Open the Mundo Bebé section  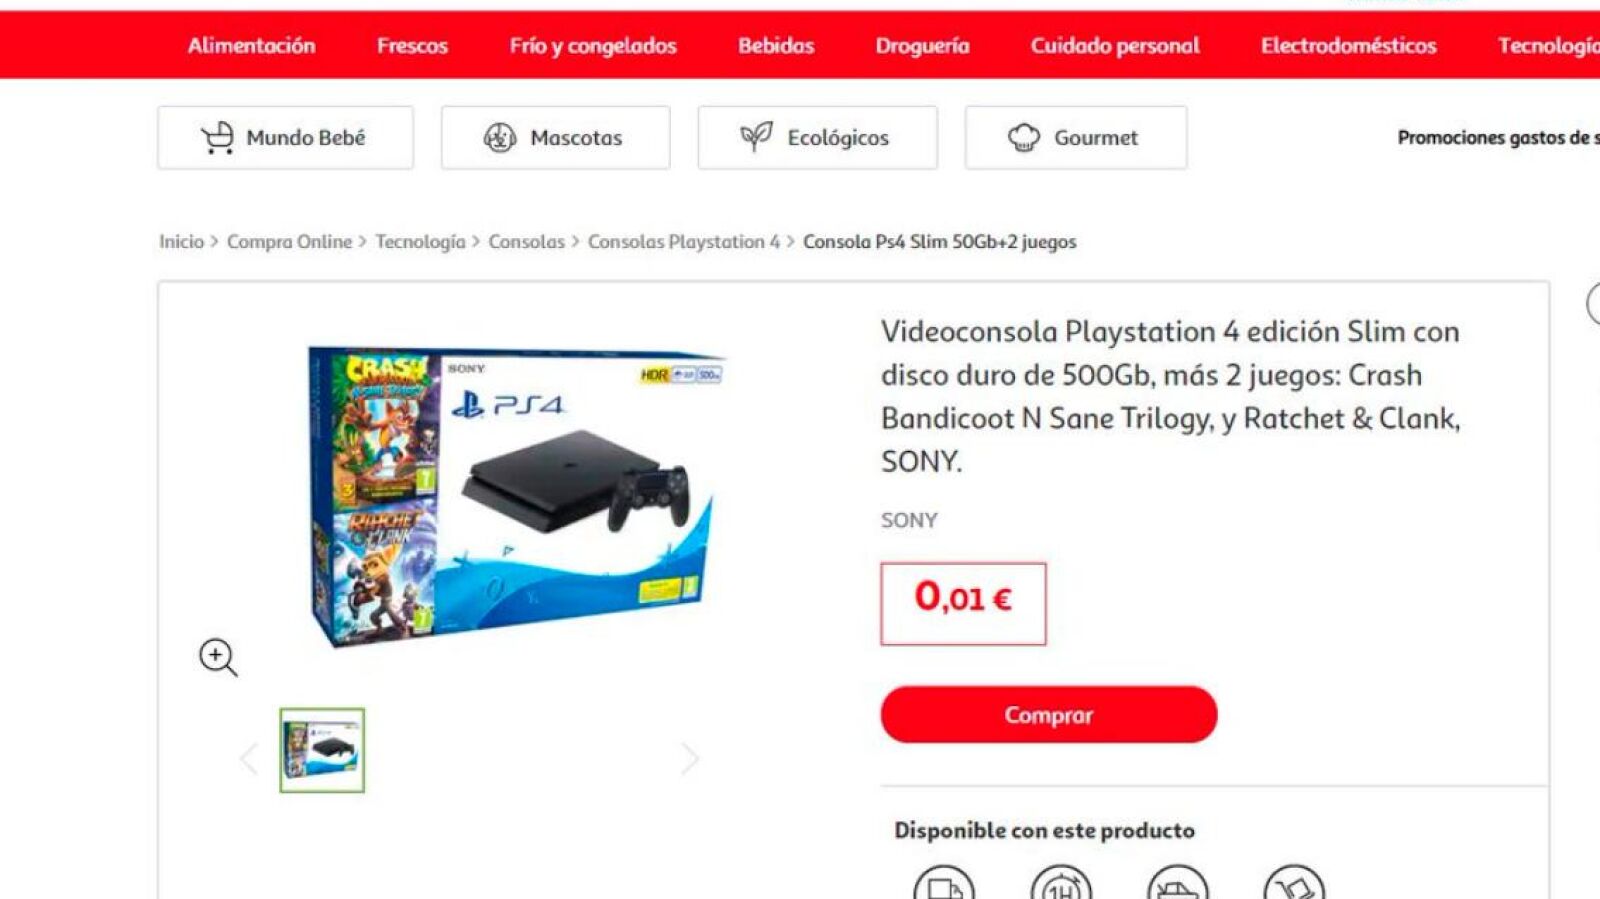(285, 138)
